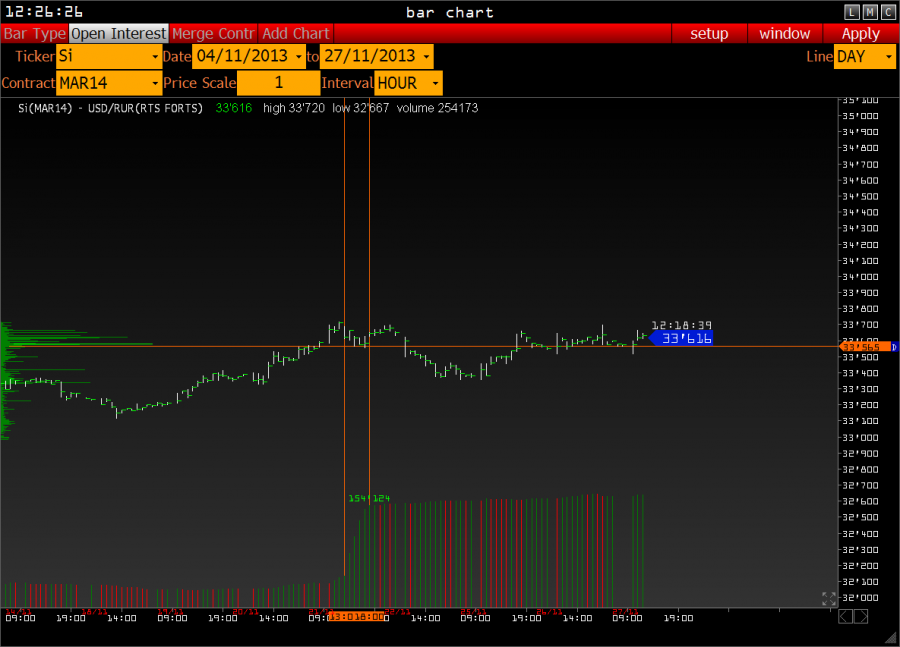Image resolution: width=900 pixels, height=647 pixels.
Task: Click the orange time marker on time axis
Action: (356, 617)
